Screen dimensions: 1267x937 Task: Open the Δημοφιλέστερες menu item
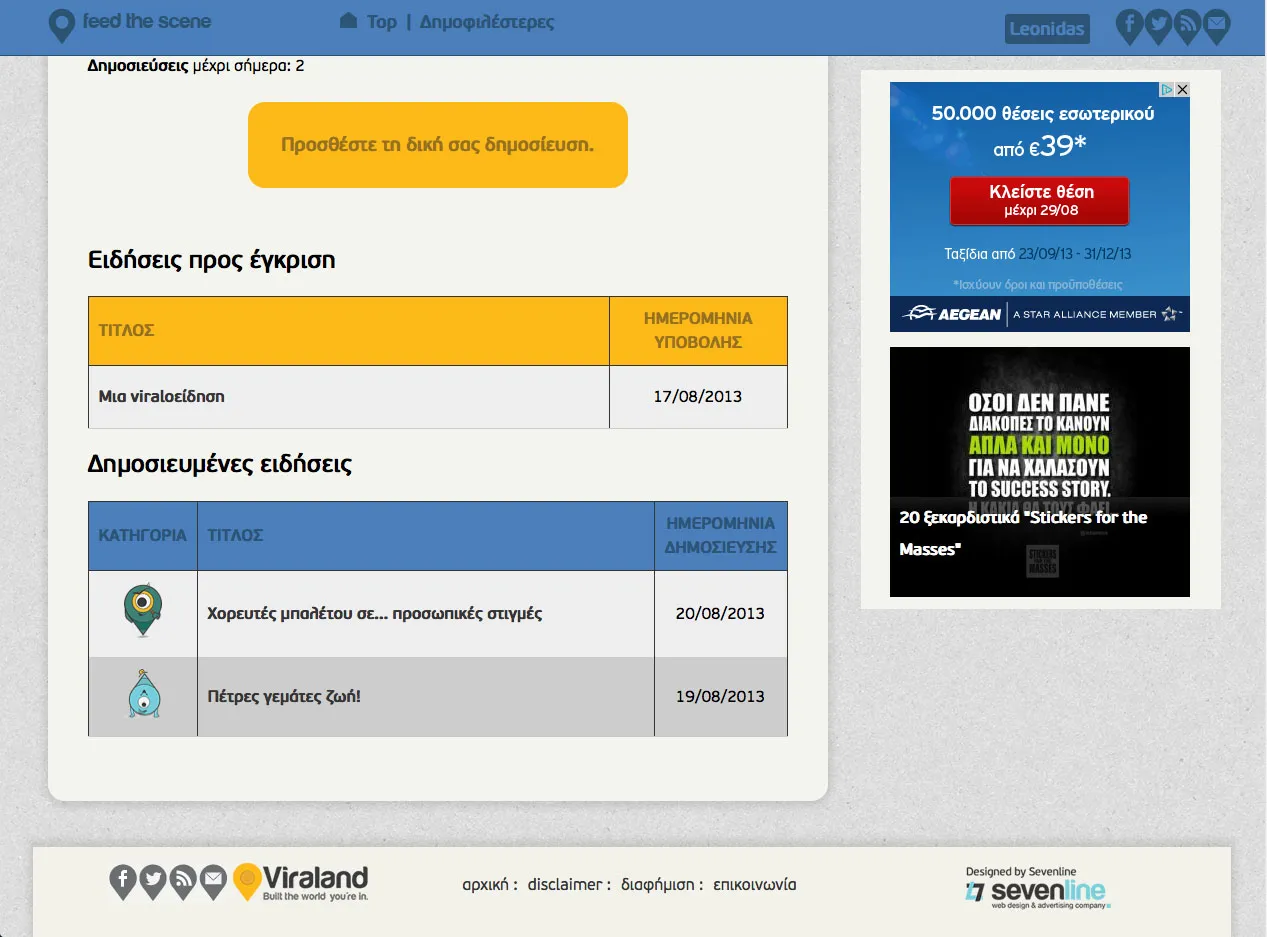487,22
